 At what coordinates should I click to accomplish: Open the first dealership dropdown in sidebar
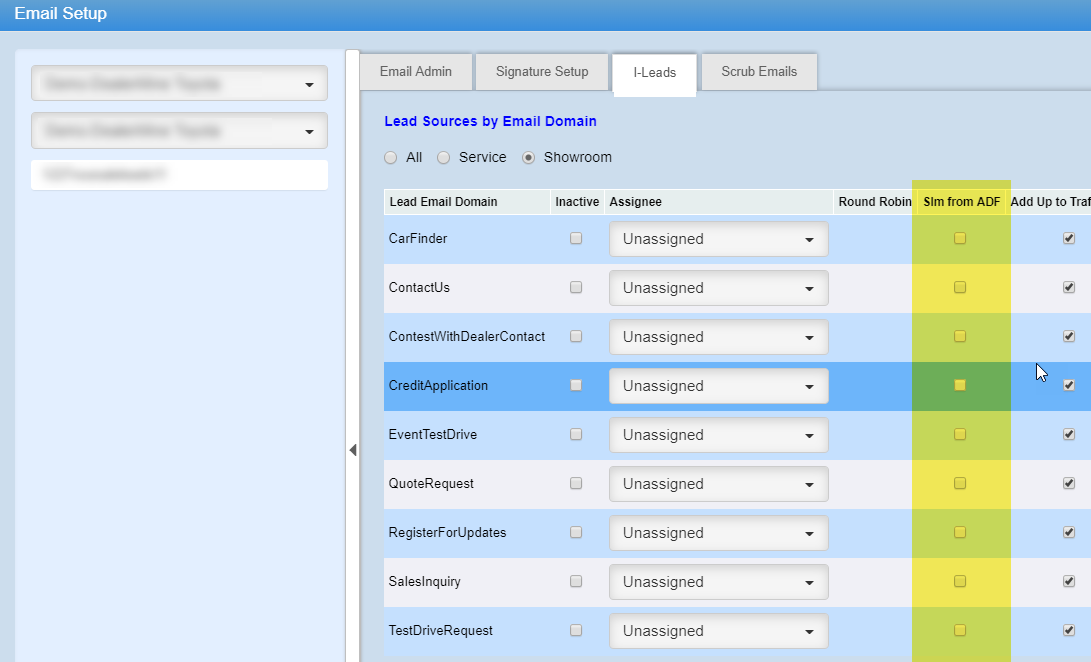point(179,85)
